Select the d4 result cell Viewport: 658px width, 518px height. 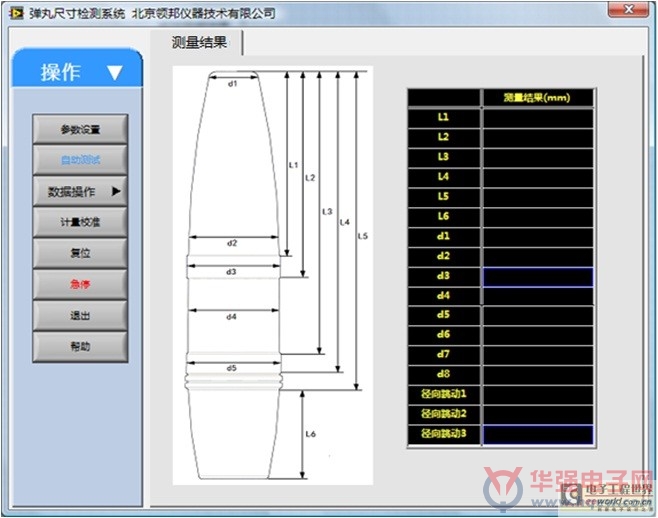pyautogui.click(x=538, y=296)
